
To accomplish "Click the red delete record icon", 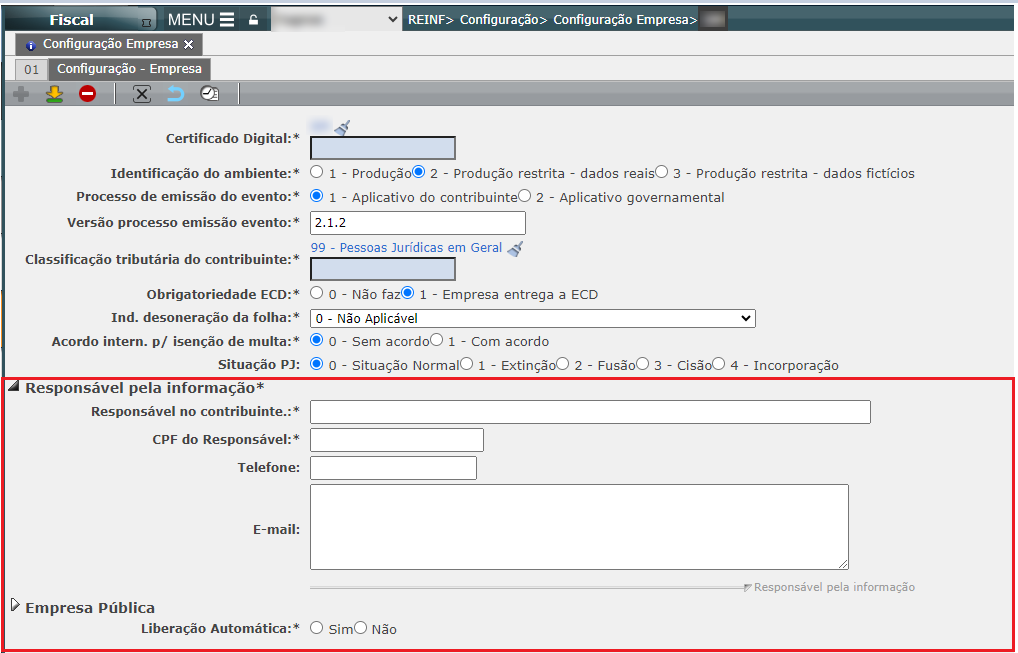I will pos(88,94).
